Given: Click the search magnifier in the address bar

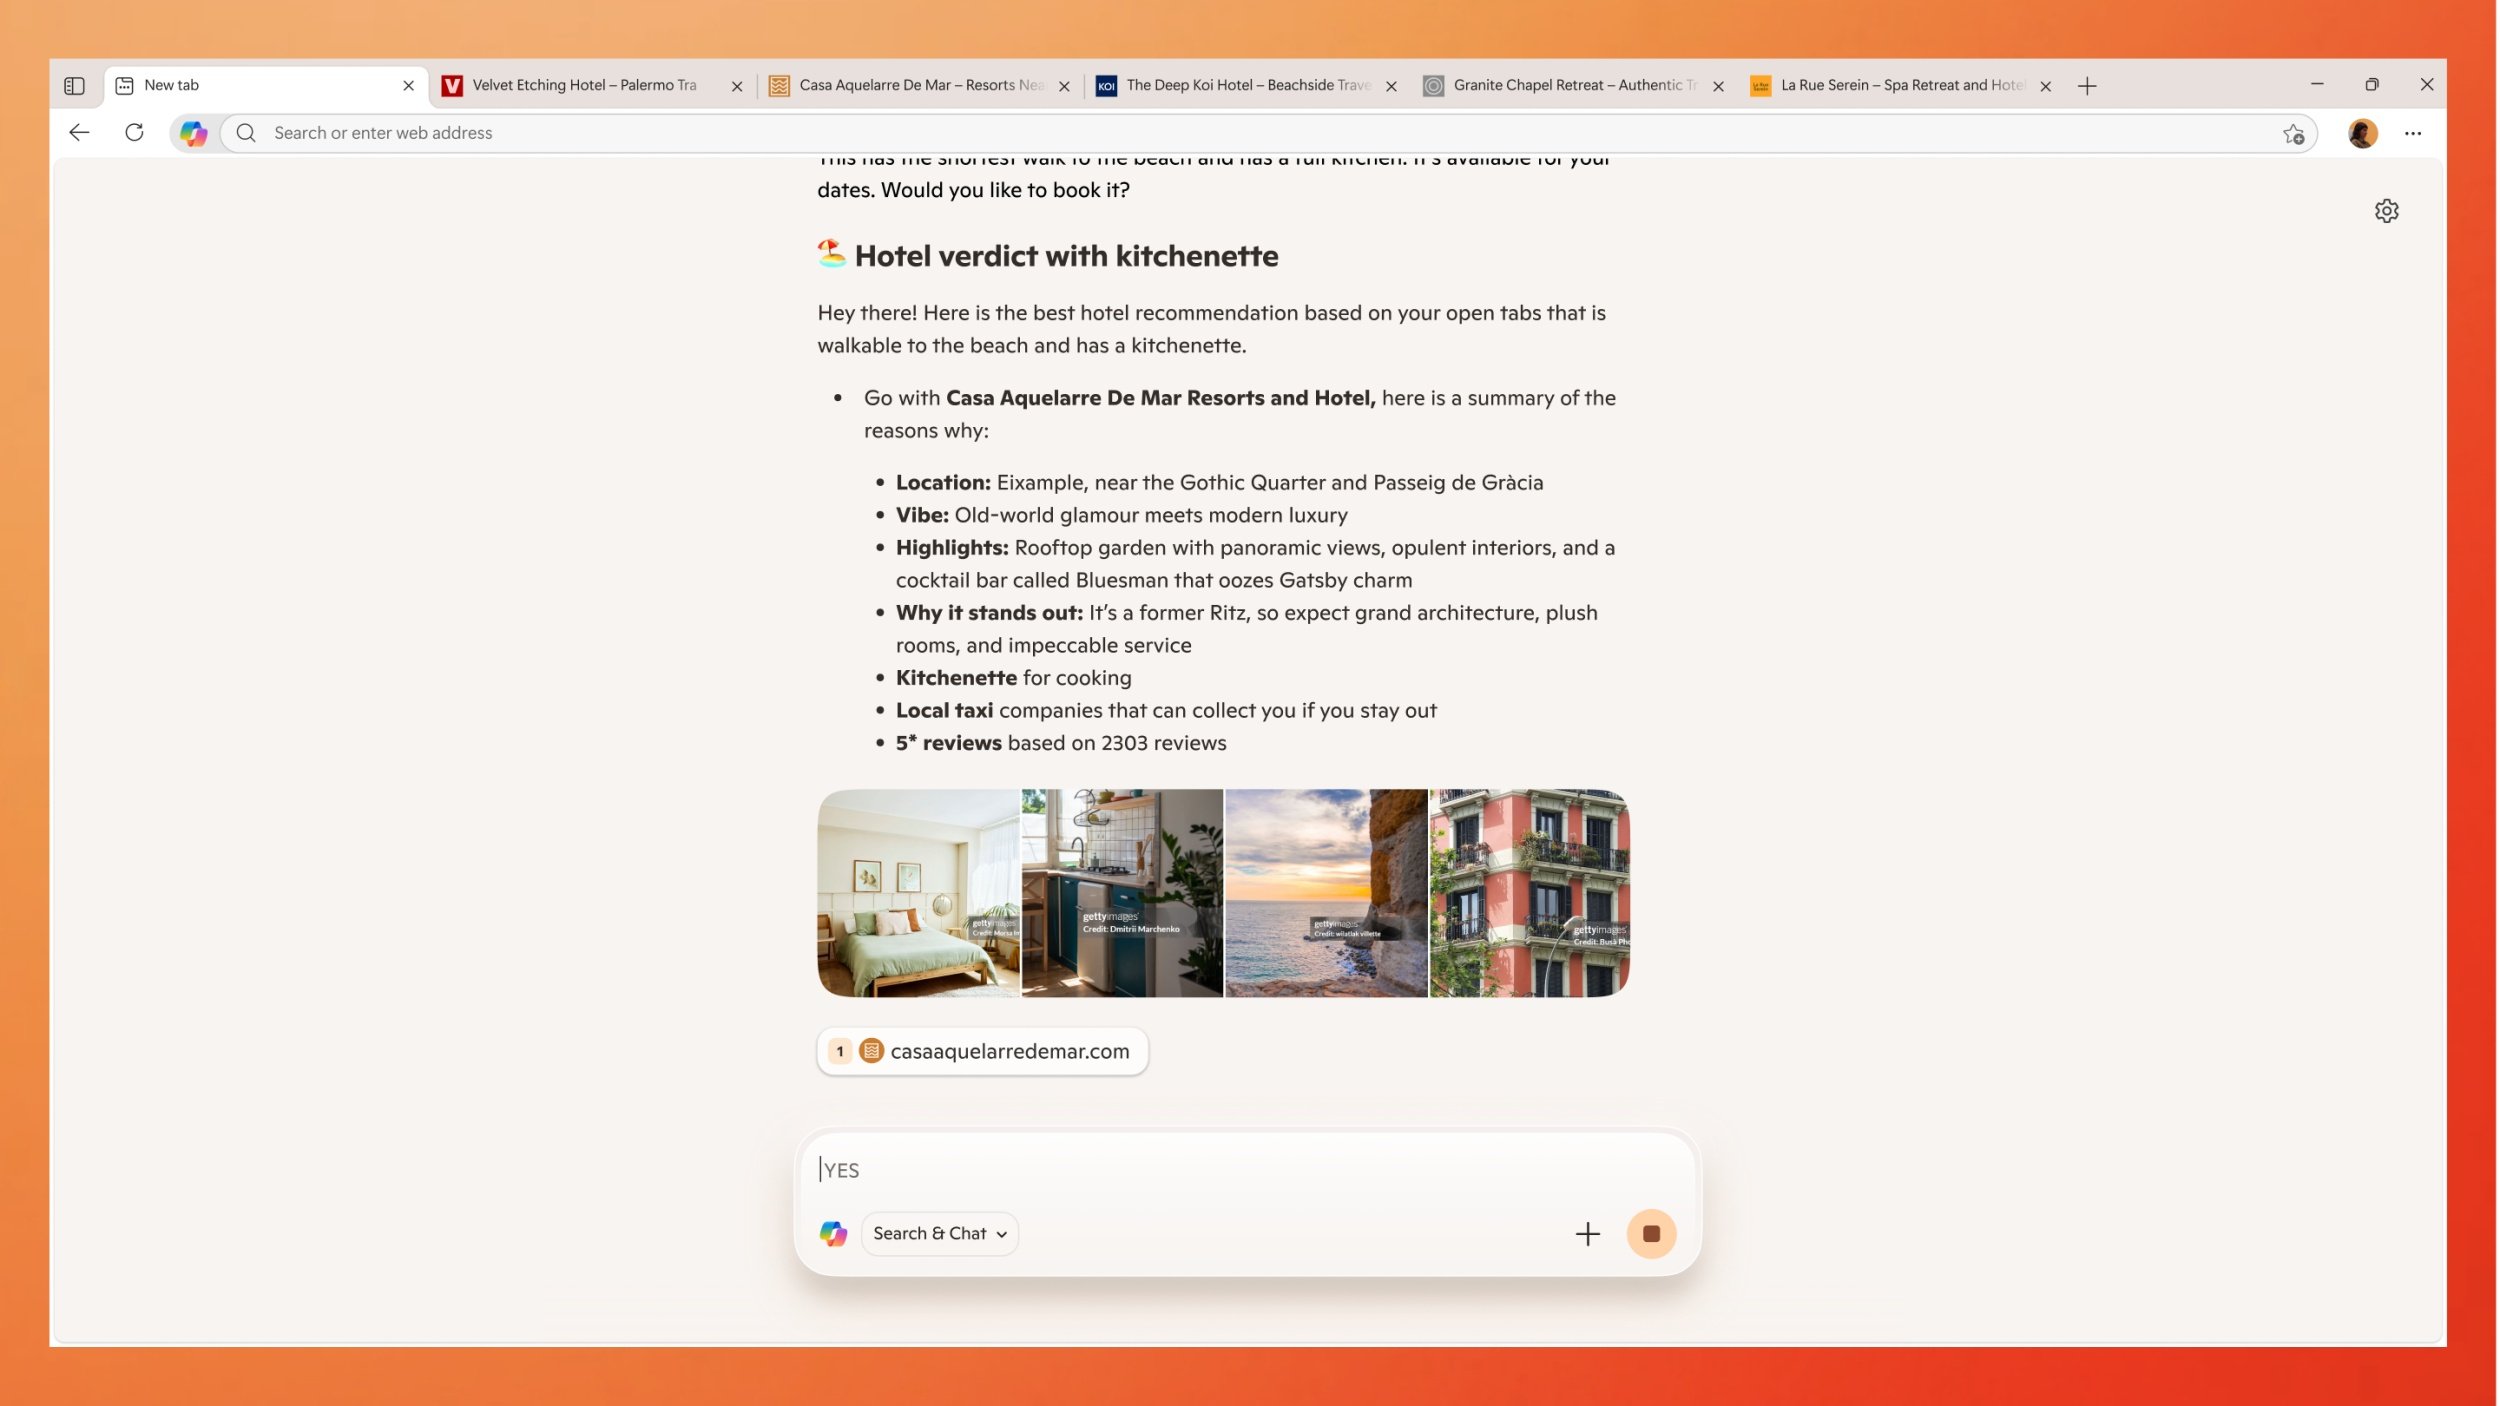Looking at the screenshot, I should click(x=246, y=132).
